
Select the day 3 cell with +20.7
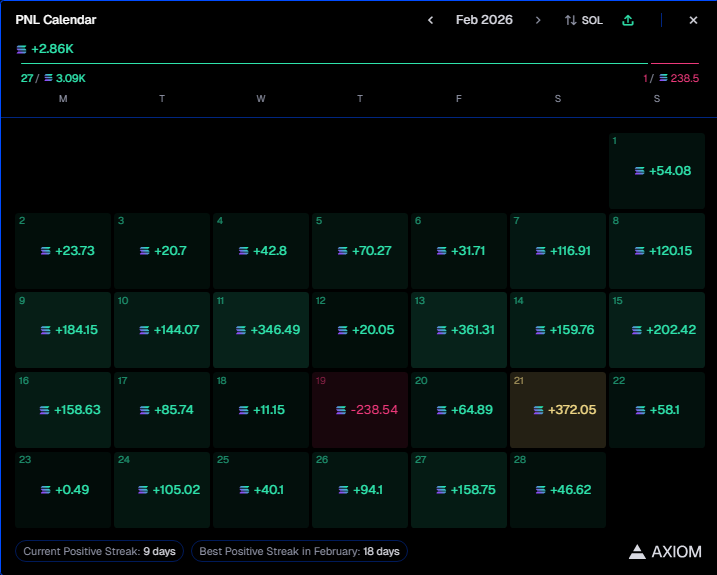point(162,251)
